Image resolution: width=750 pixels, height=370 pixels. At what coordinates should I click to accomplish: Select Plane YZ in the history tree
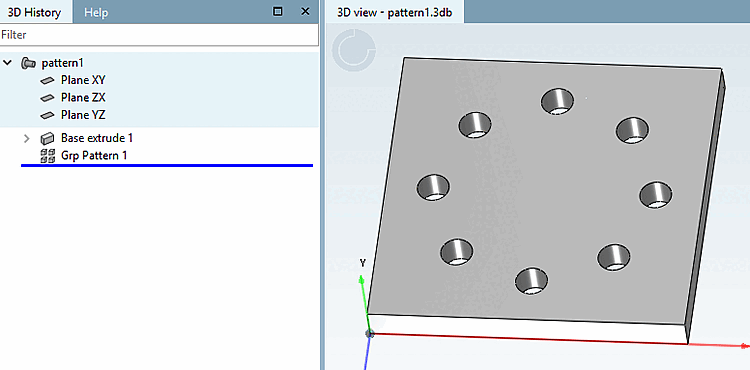pyautogui.click(x=83, y=115)
